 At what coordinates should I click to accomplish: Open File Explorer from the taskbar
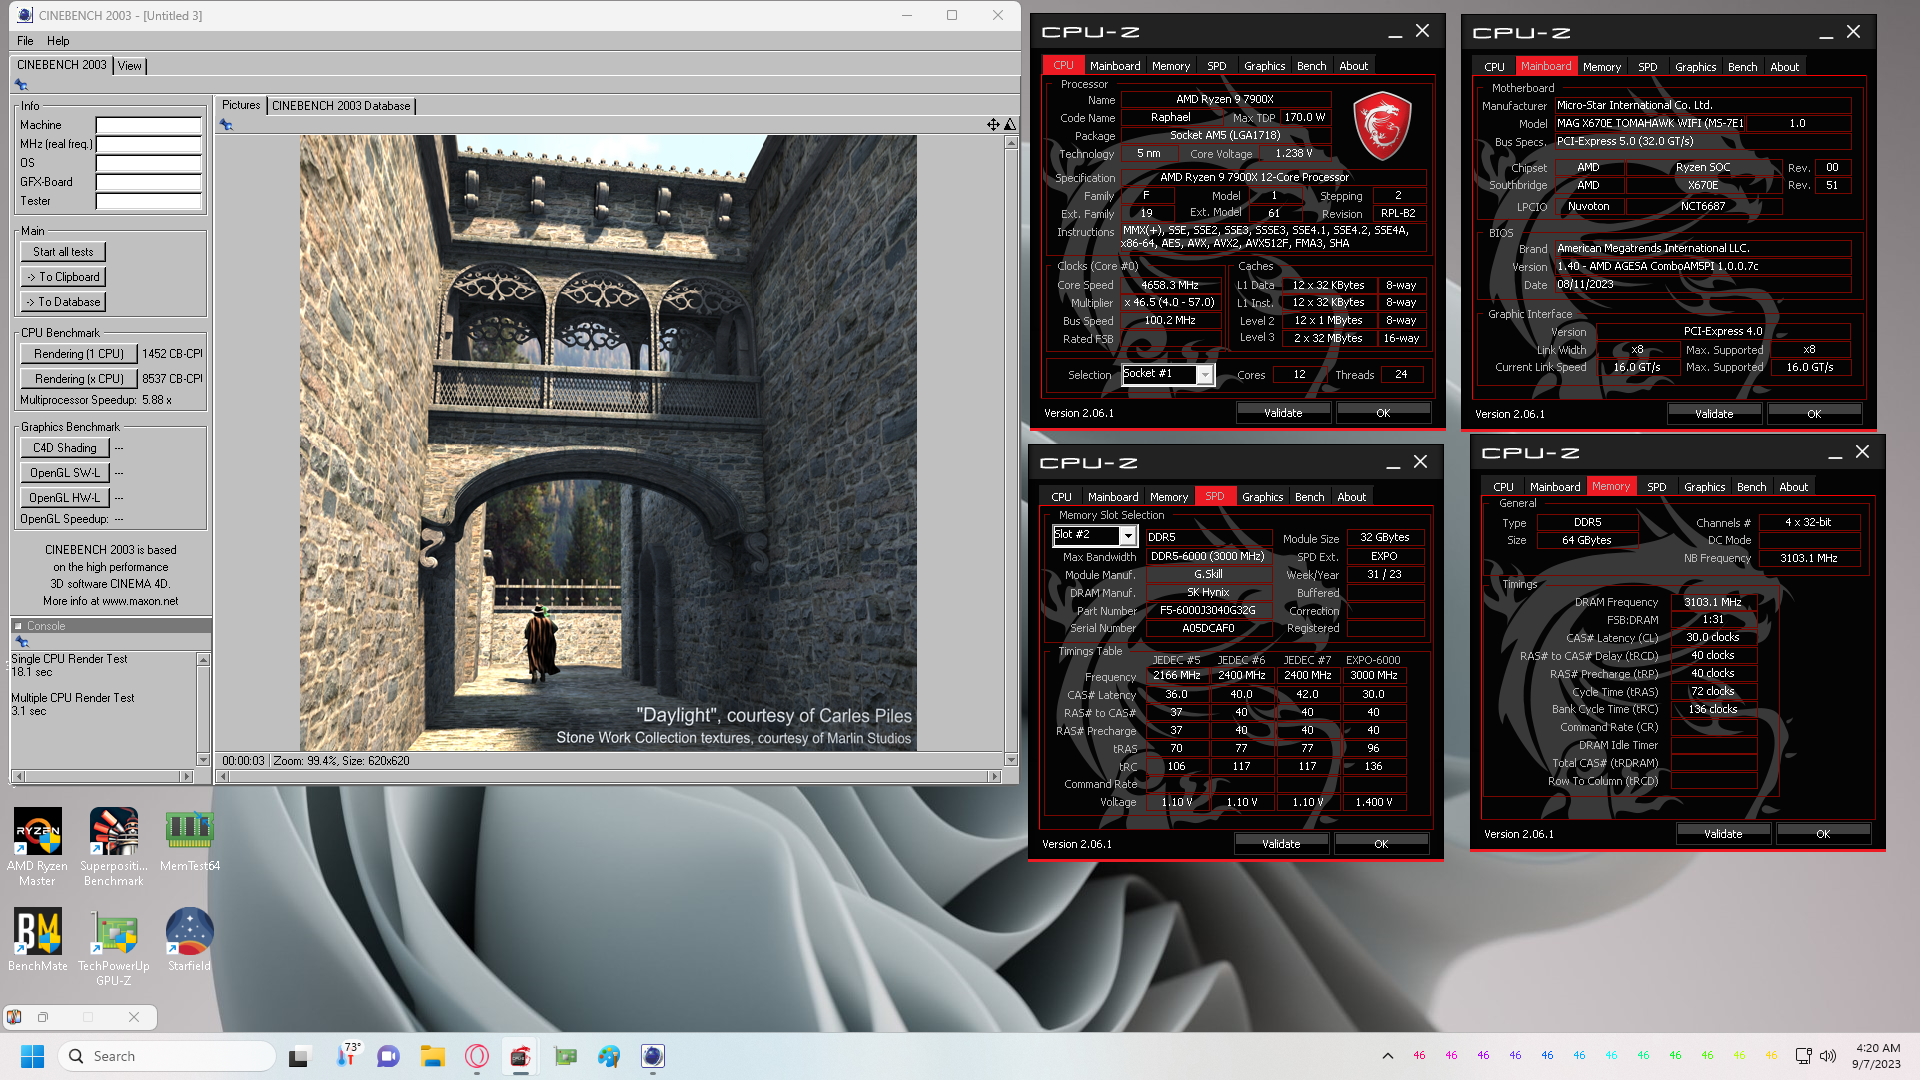pos(432,1056)
